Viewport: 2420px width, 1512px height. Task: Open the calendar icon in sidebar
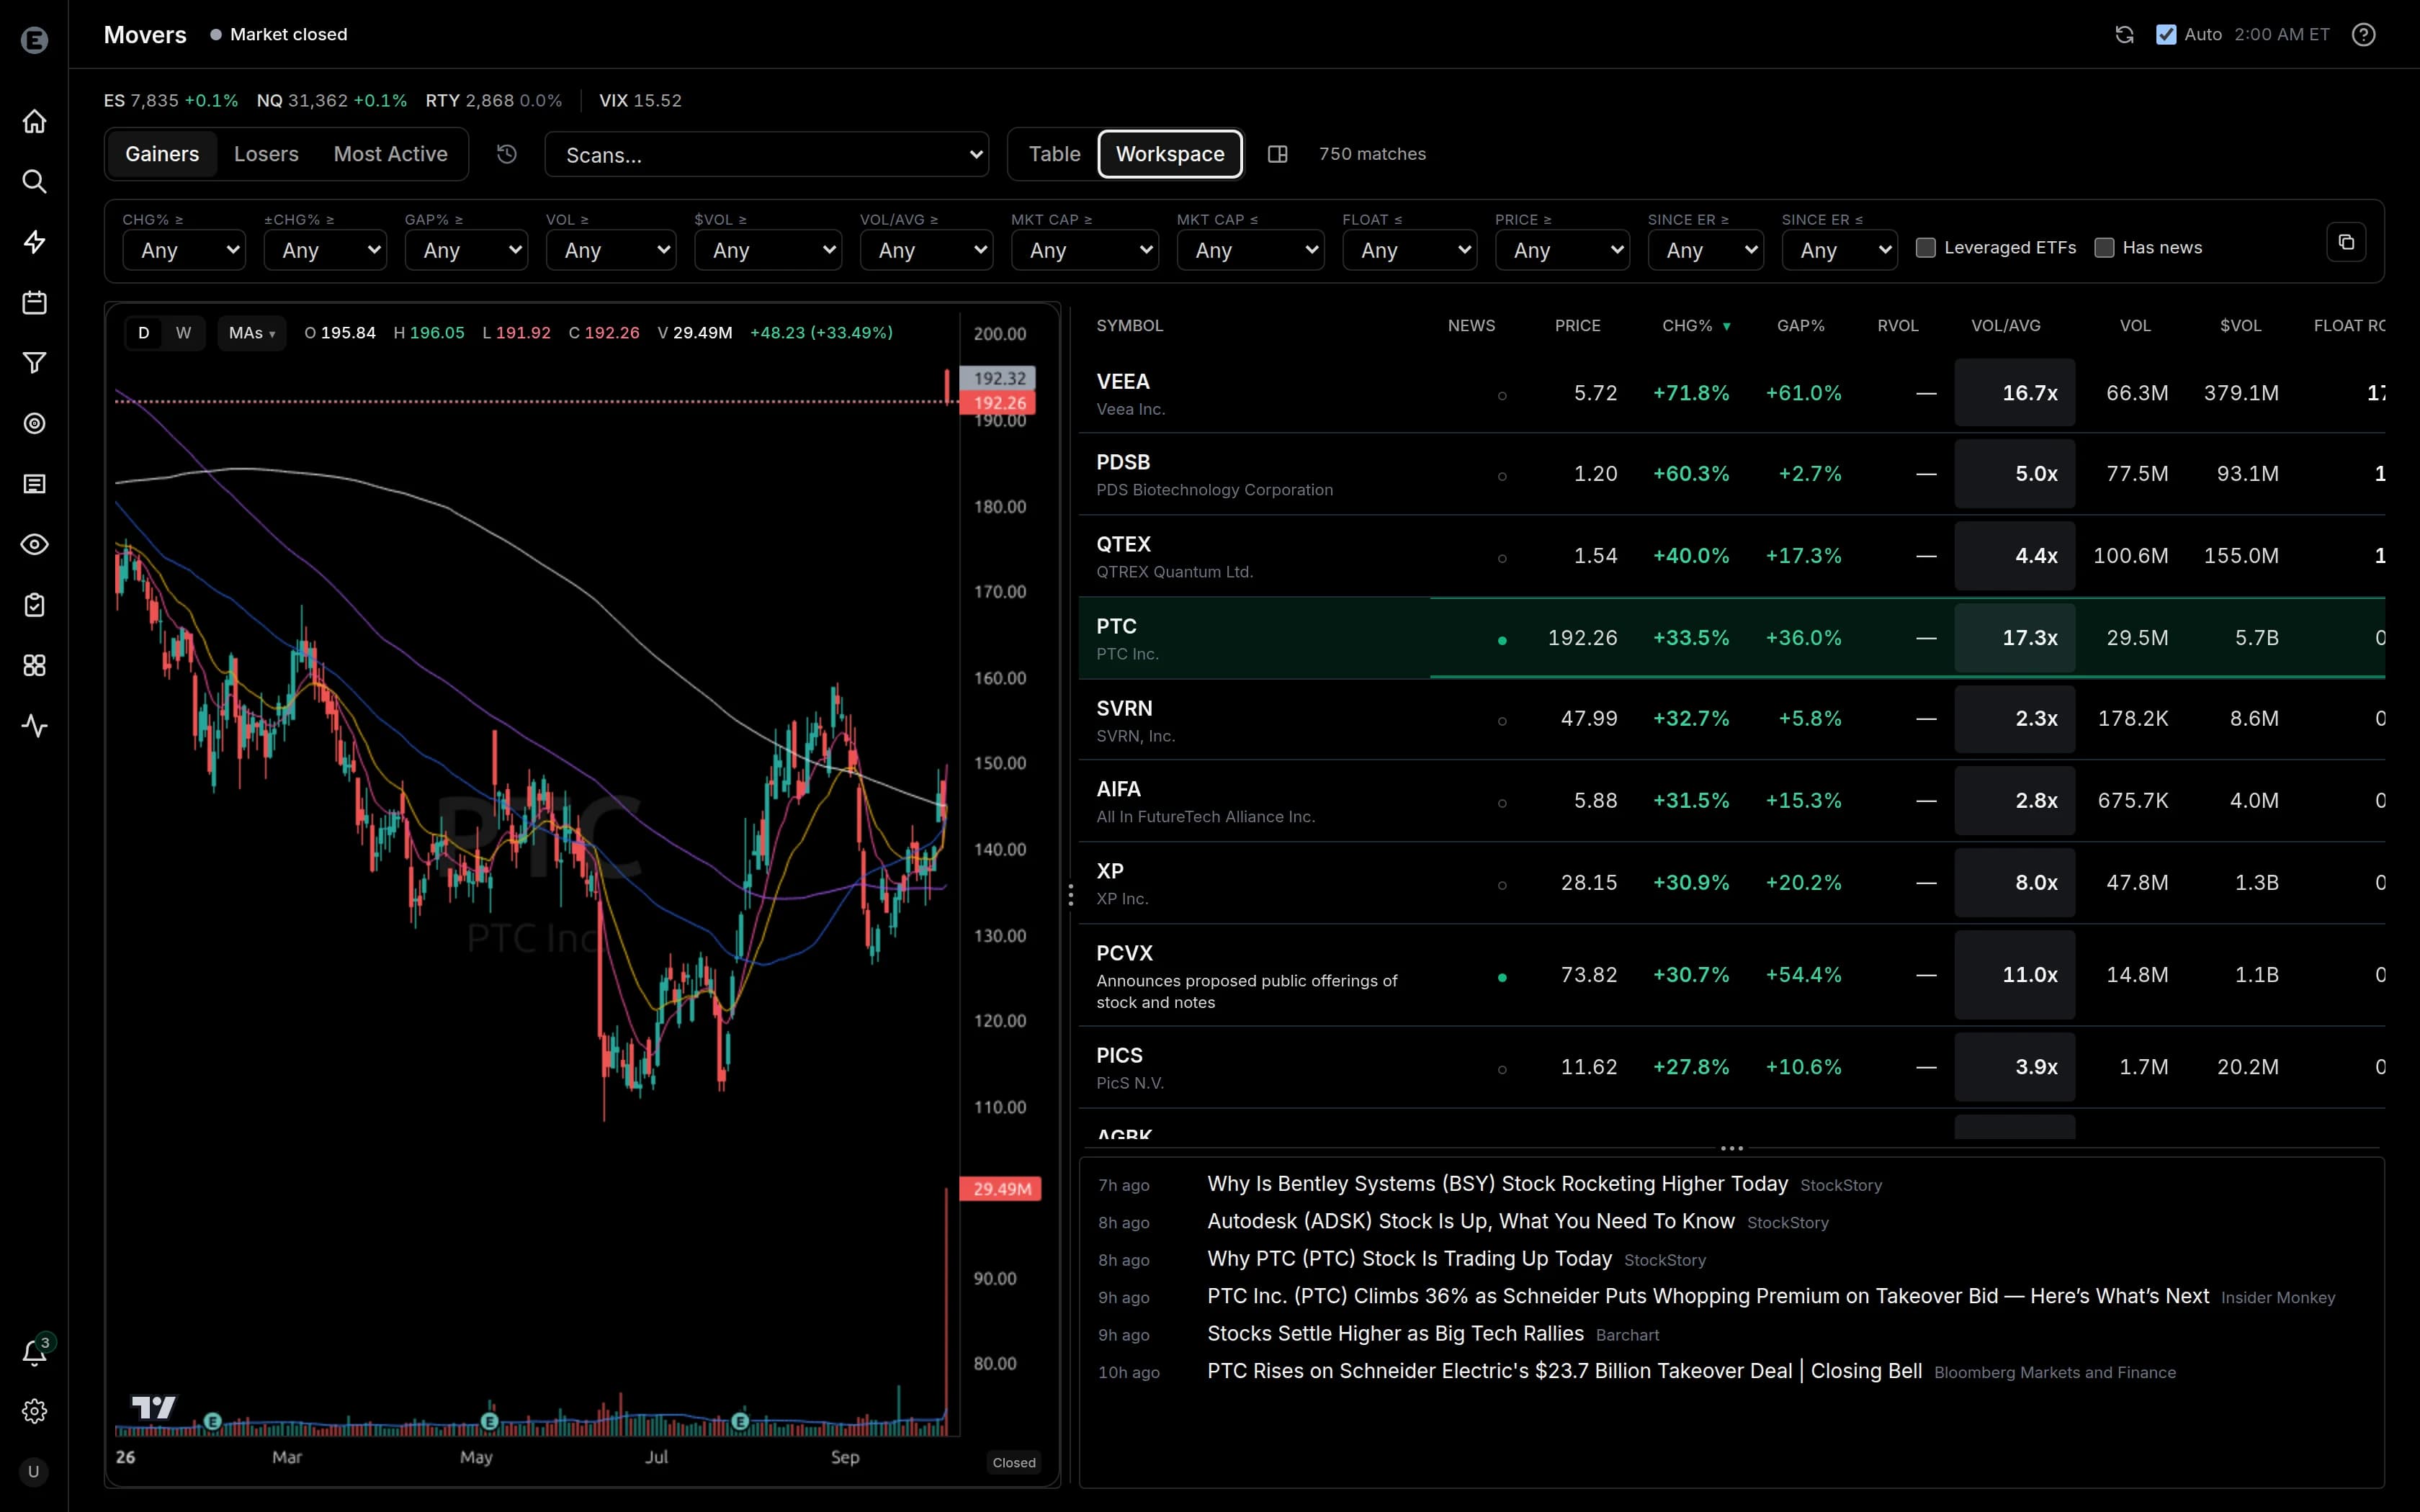point(34,302)
